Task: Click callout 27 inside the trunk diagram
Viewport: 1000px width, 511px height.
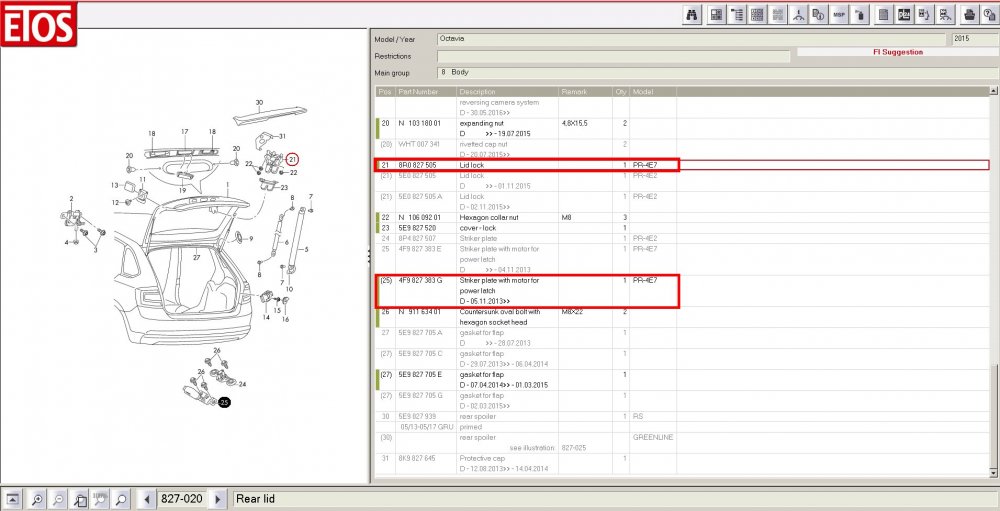Action: click(196, 258)
